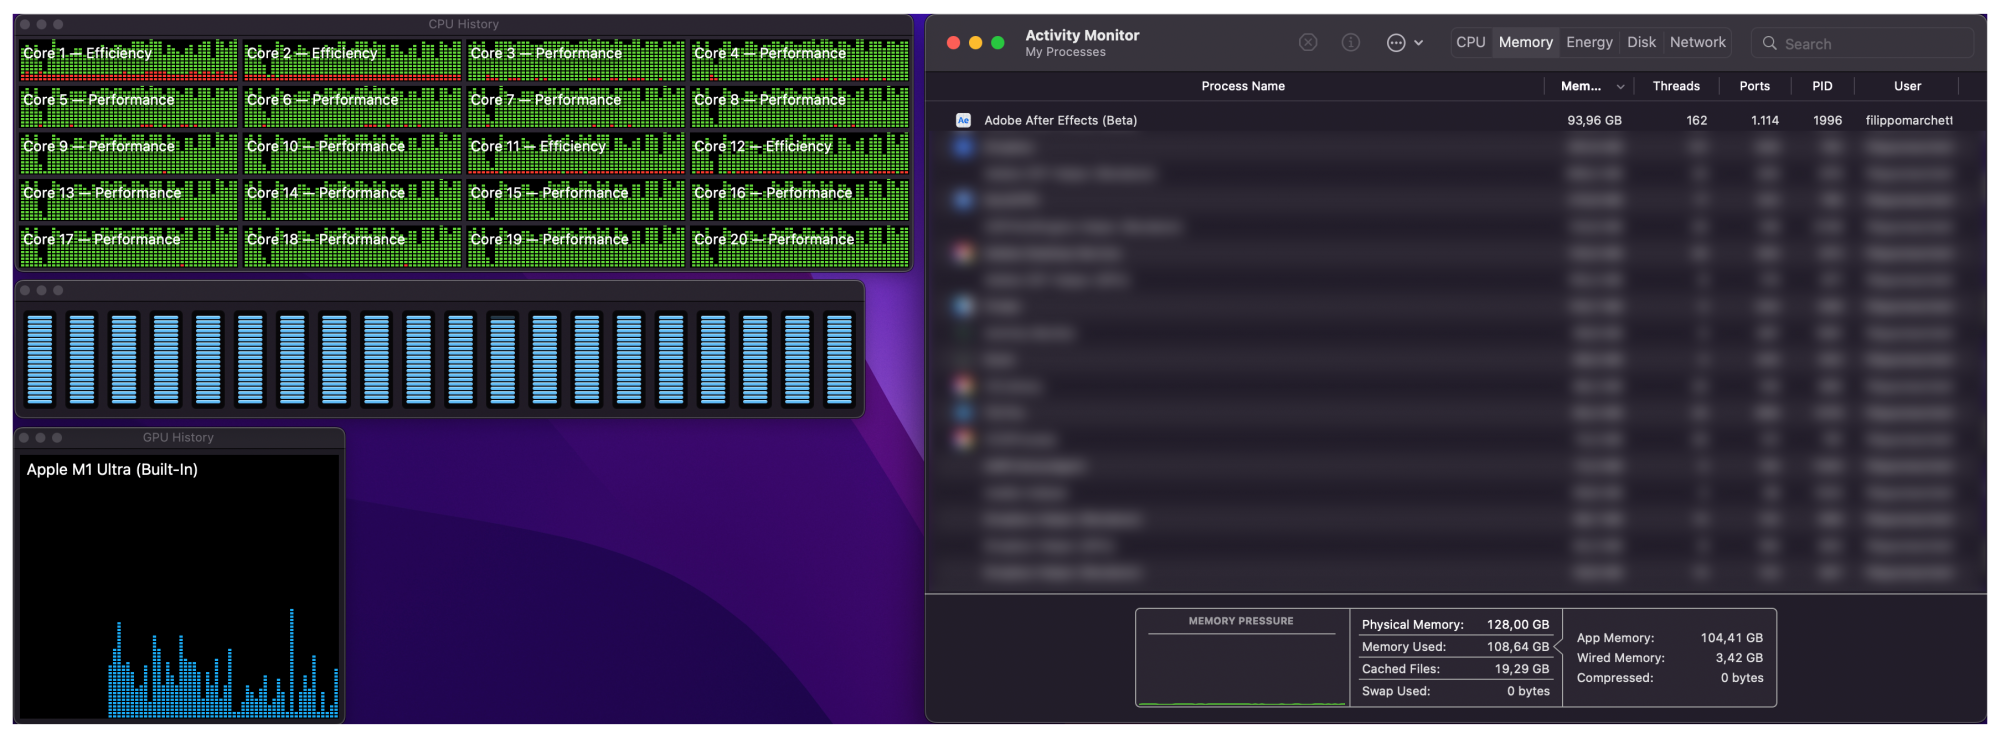Sort by the Process Name column header
2000x738 pixels.
(x=1243, y=86)
